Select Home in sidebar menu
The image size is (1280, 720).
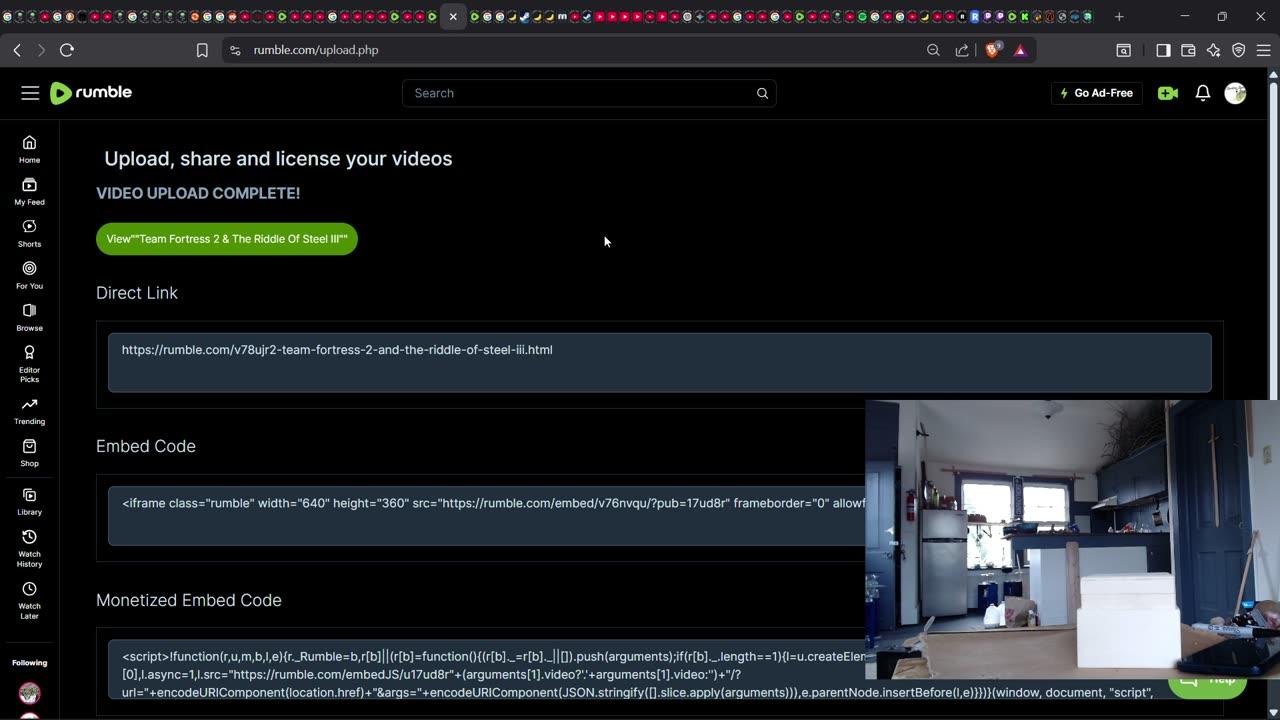(x=29, y=149)
